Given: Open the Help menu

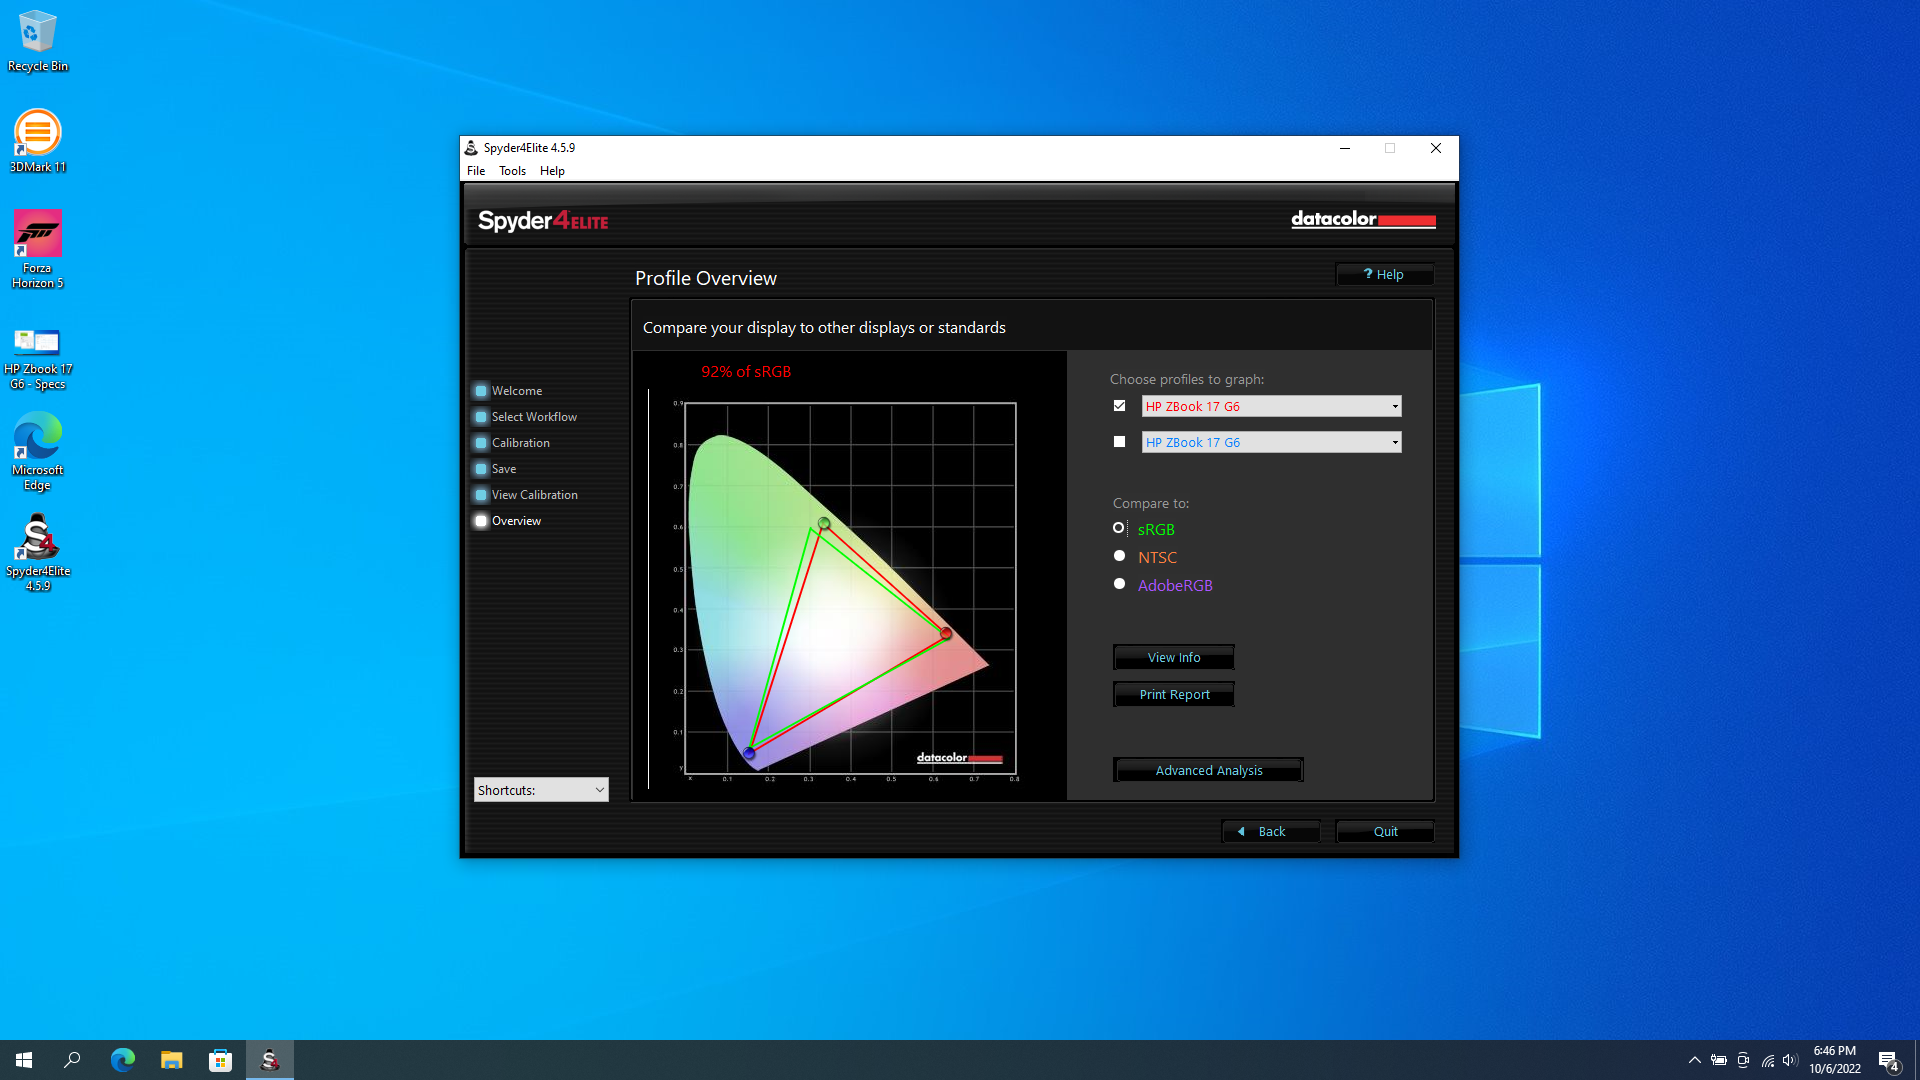Looking at the screenshot, I should point(552,171).
